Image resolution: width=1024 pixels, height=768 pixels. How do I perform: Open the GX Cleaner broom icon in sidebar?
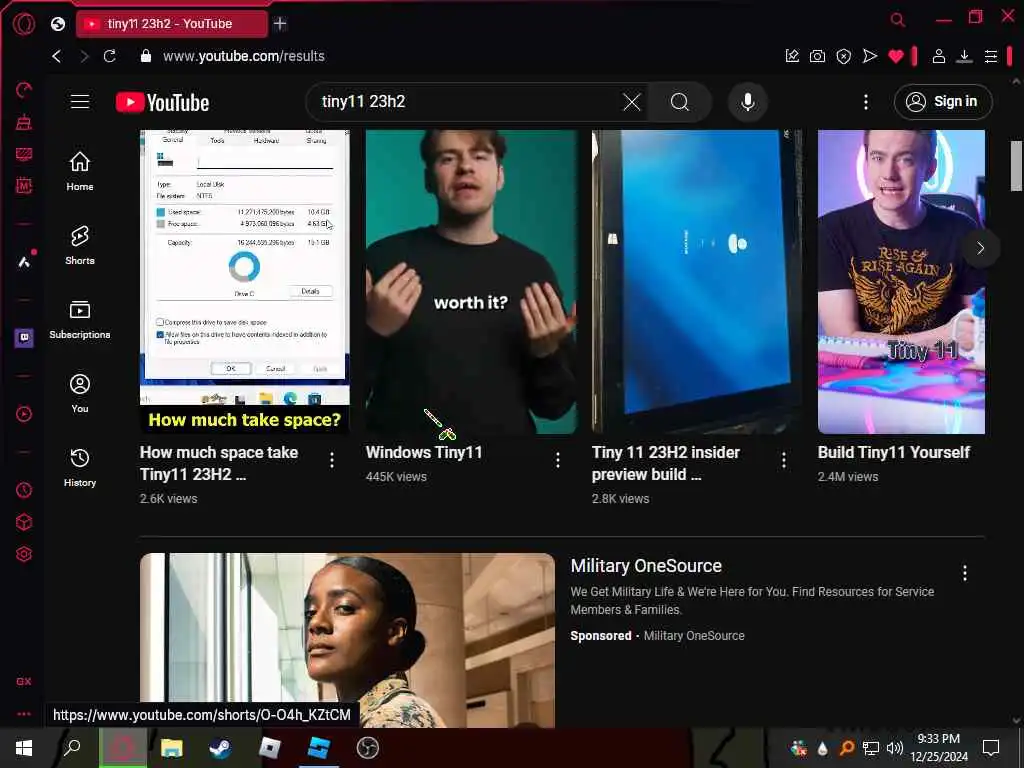(24, 122)
